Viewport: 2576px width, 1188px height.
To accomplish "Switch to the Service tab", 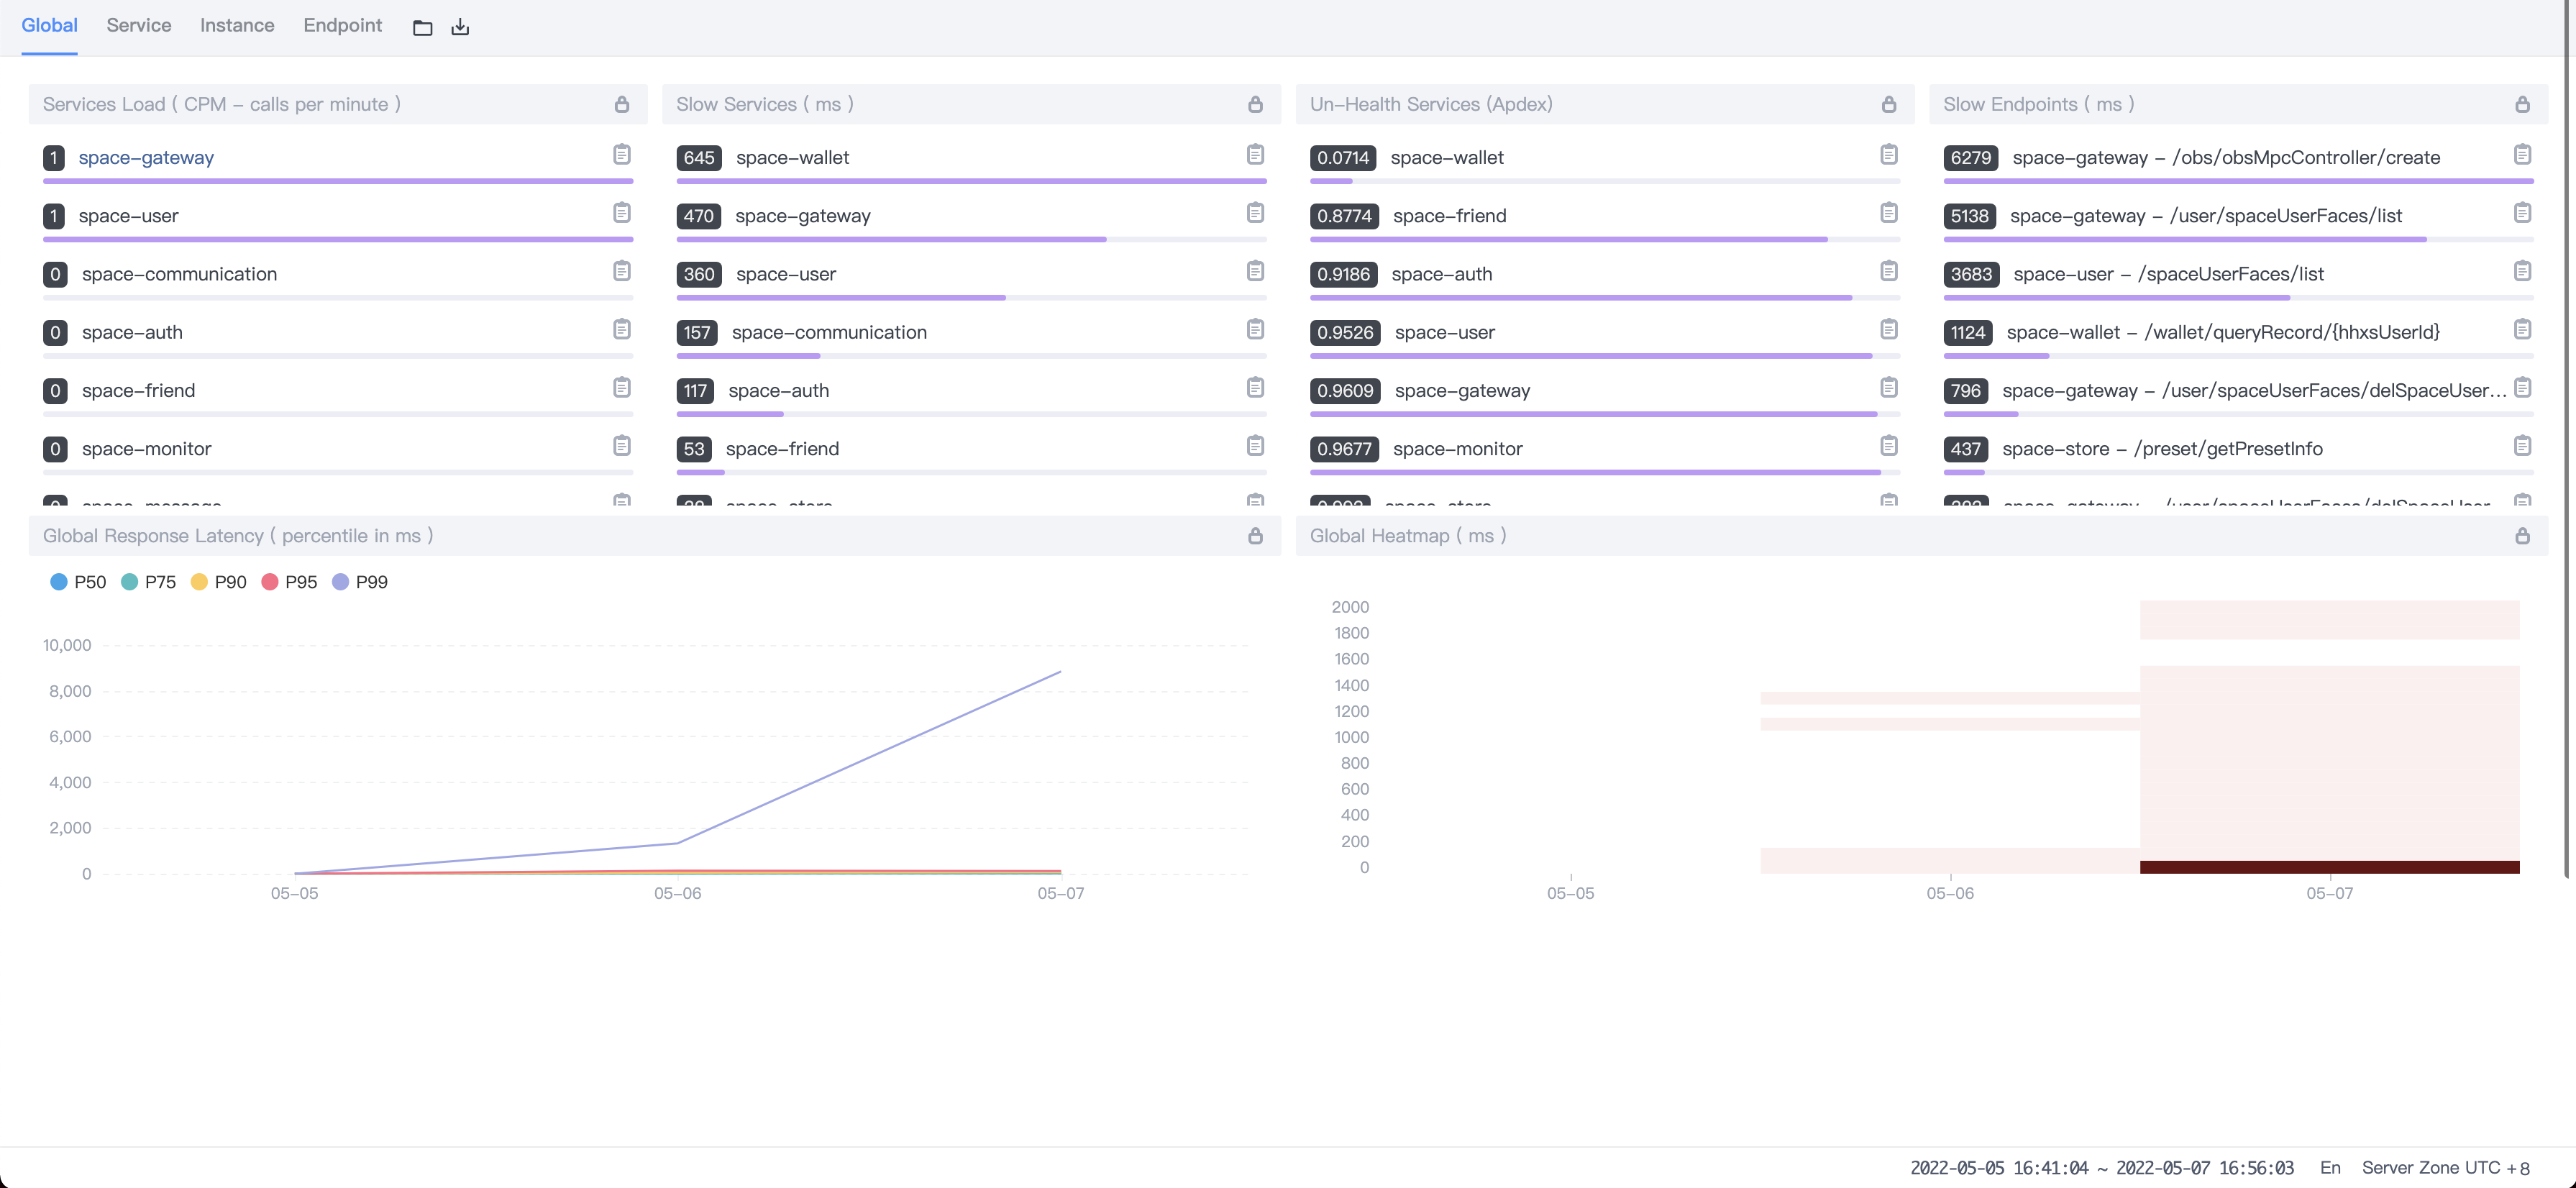I will tap(138, 25).
